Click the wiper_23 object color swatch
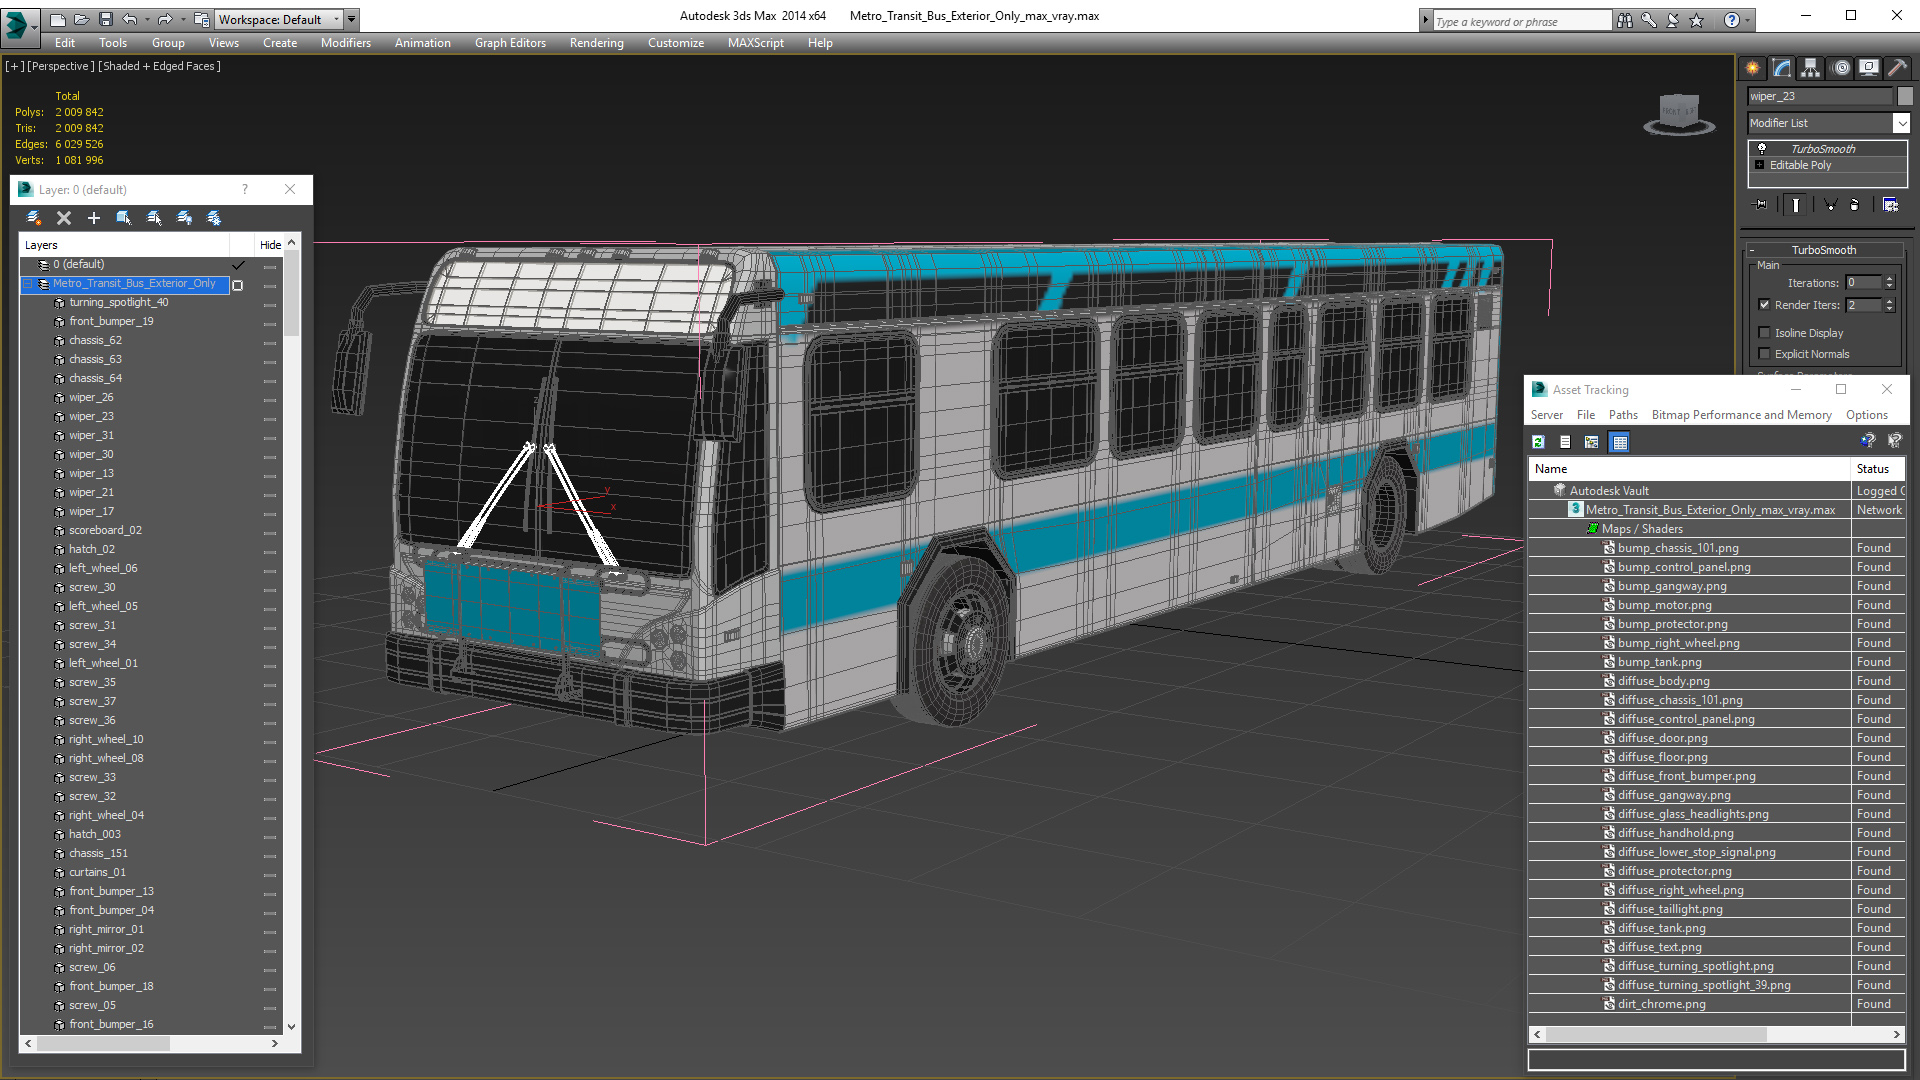Image resolution: width=1920 pixels, height=1080 pixels. tap(1905, 96)
